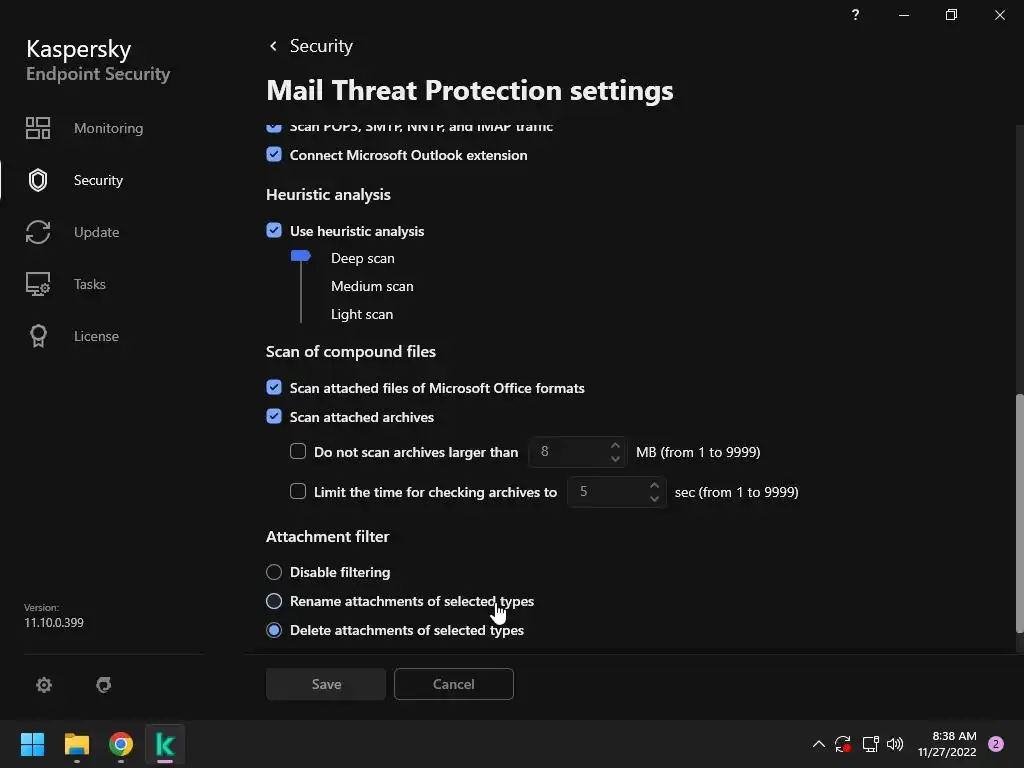The image size is (1024, 768).
Task: Go to Security section
Action: 98,180
